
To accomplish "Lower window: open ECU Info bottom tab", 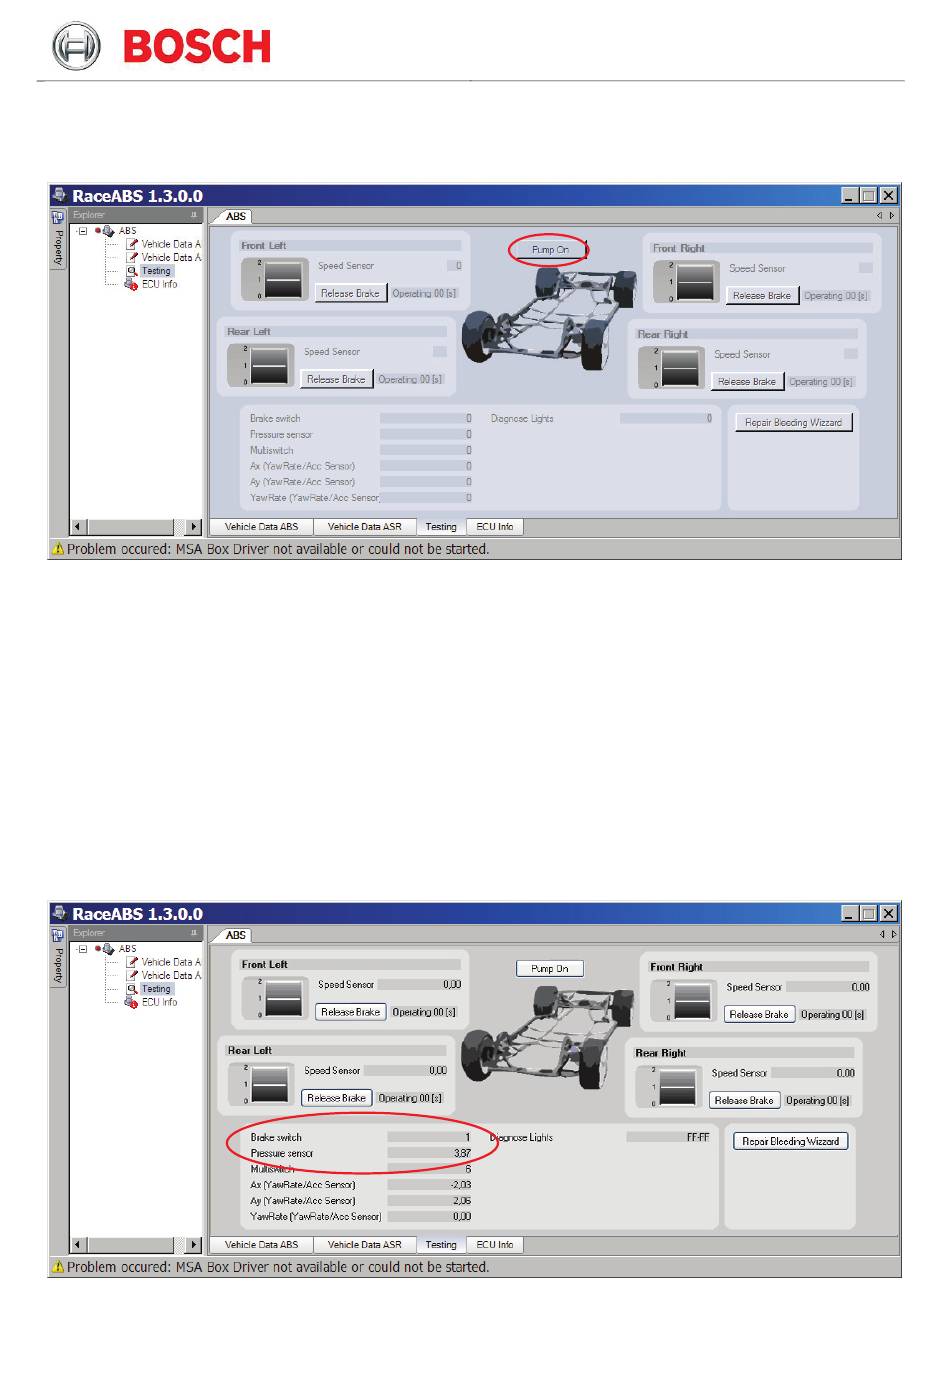I will coord(494,1245).
